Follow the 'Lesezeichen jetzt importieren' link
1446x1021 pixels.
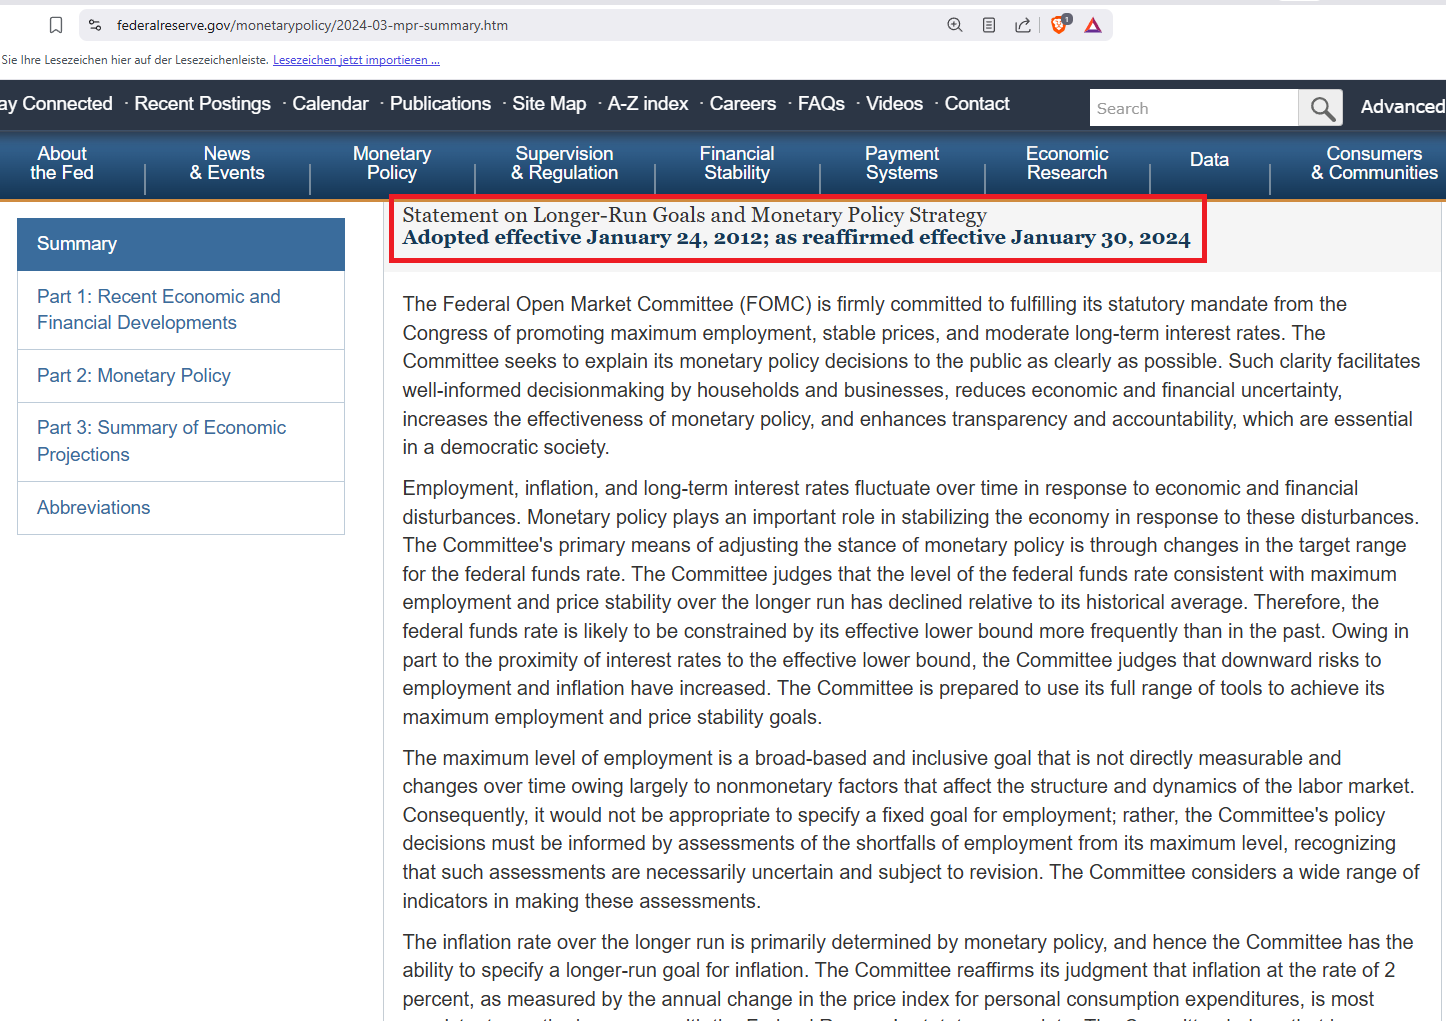click(356, 60)
